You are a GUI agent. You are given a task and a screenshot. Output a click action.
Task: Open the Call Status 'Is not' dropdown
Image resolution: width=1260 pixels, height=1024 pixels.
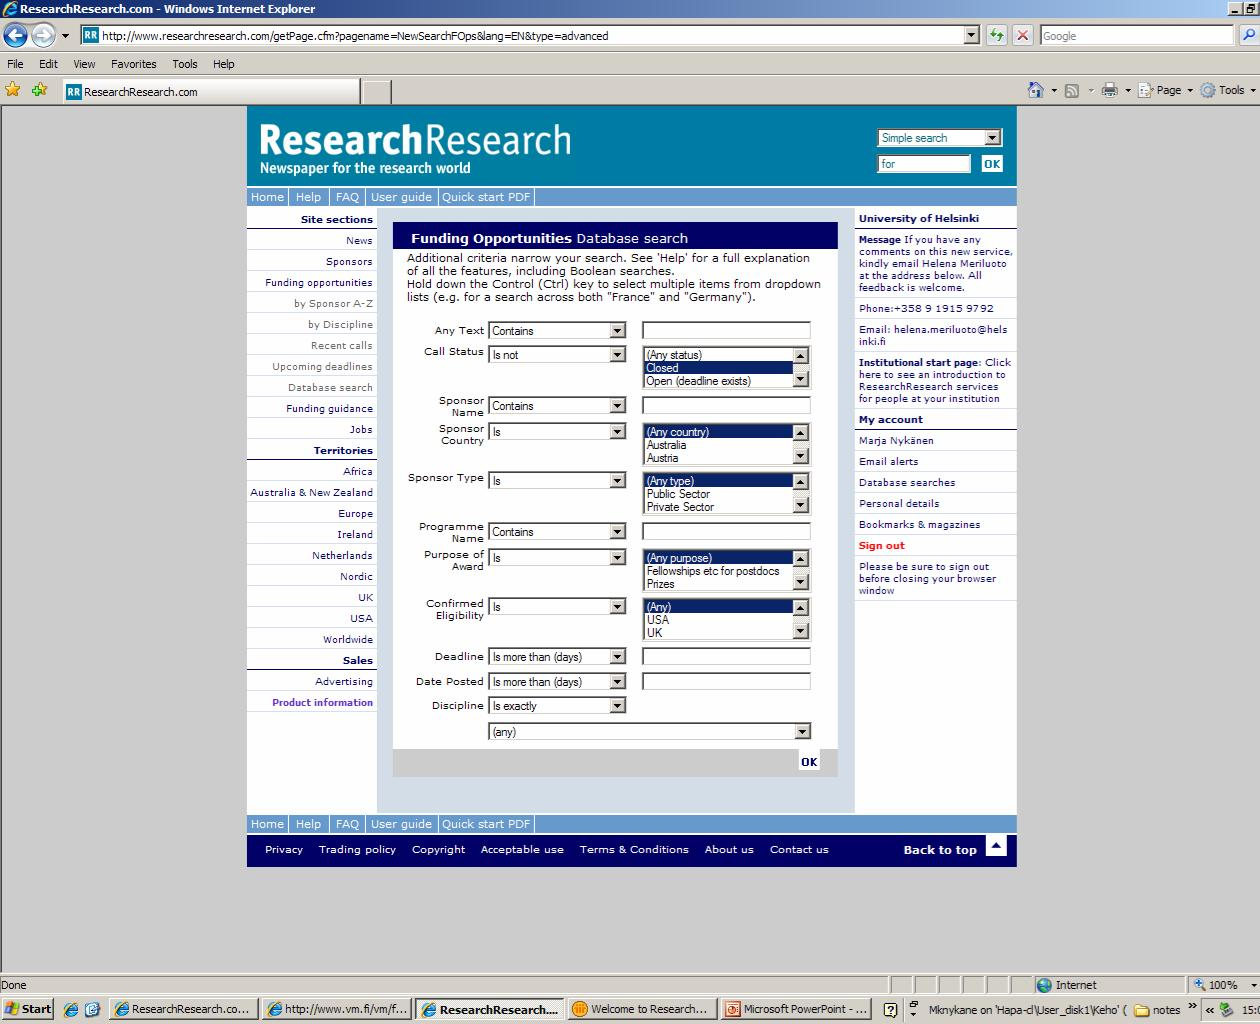[x=556, y=355]
